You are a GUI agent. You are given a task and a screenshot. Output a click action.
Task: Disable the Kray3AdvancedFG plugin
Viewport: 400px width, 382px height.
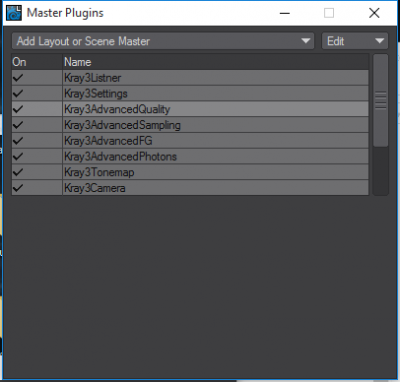tap(18, 141)
